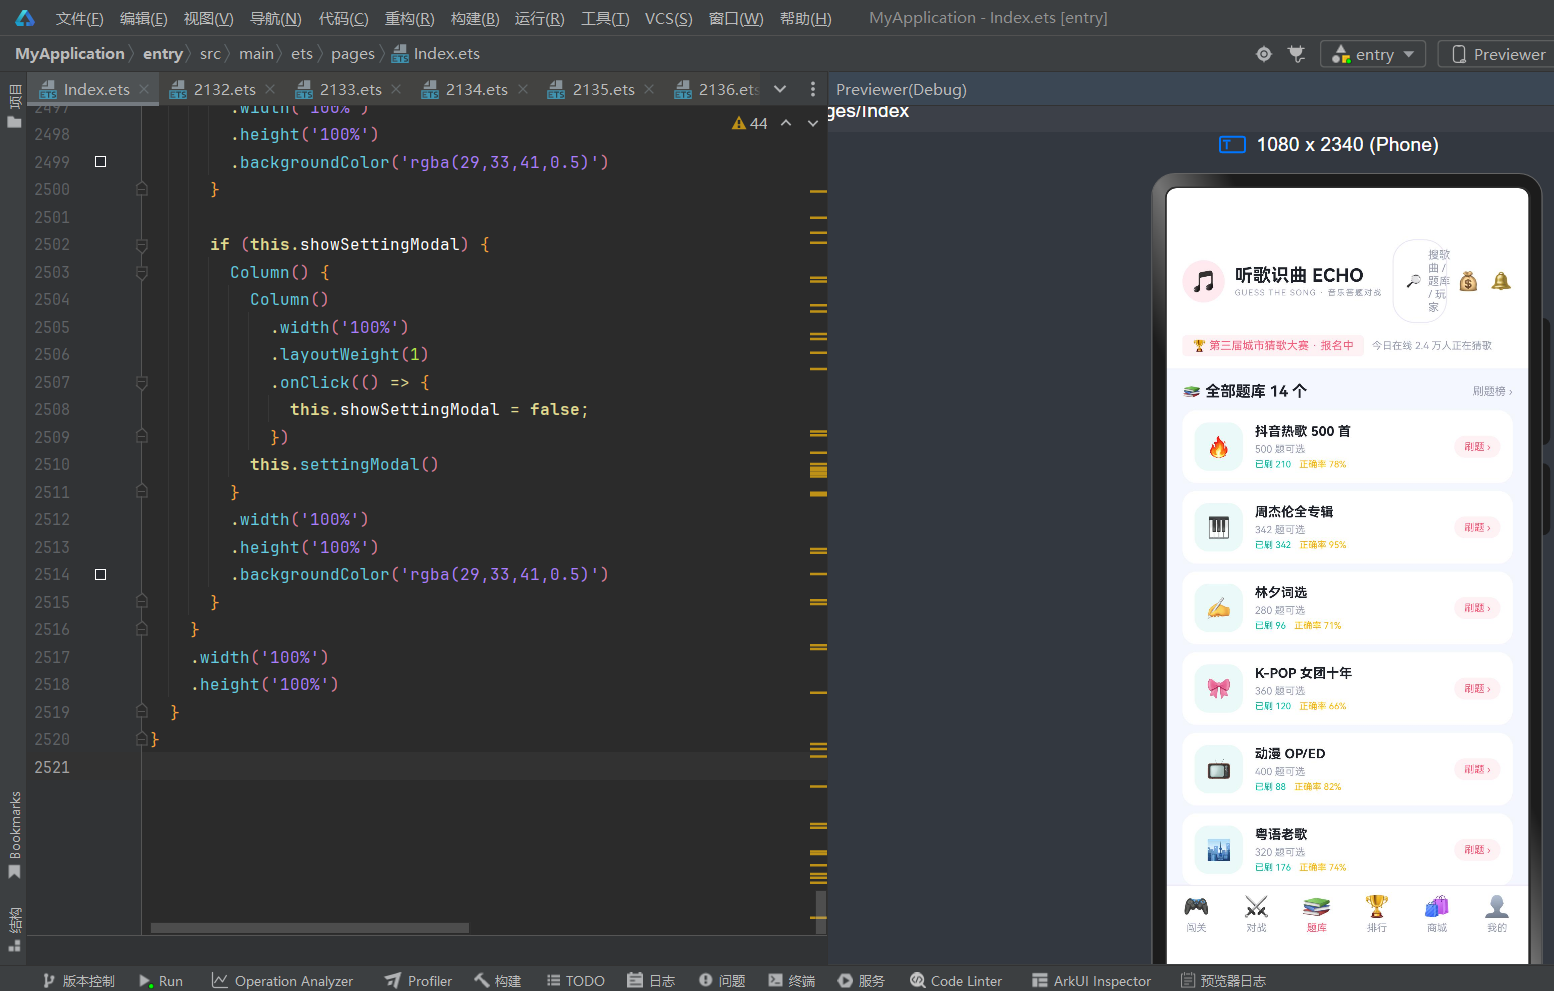Collapse code fold marker at line 2502
This screenshot has height=991, width=1554.
[142, 245]
